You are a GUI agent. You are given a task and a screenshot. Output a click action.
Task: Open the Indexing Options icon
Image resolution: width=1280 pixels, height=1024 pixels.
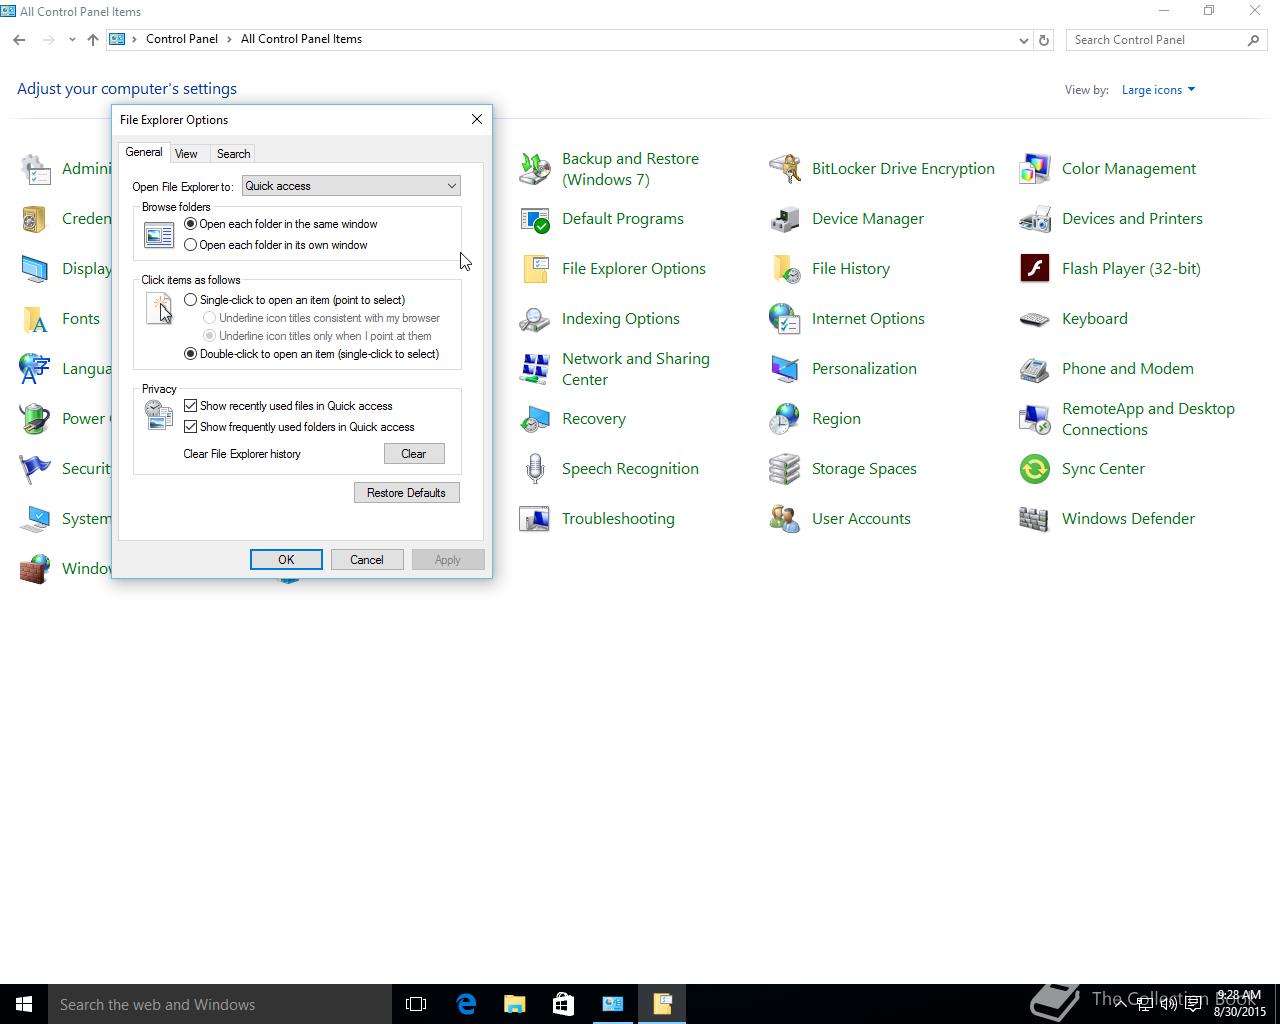[535, 319]
